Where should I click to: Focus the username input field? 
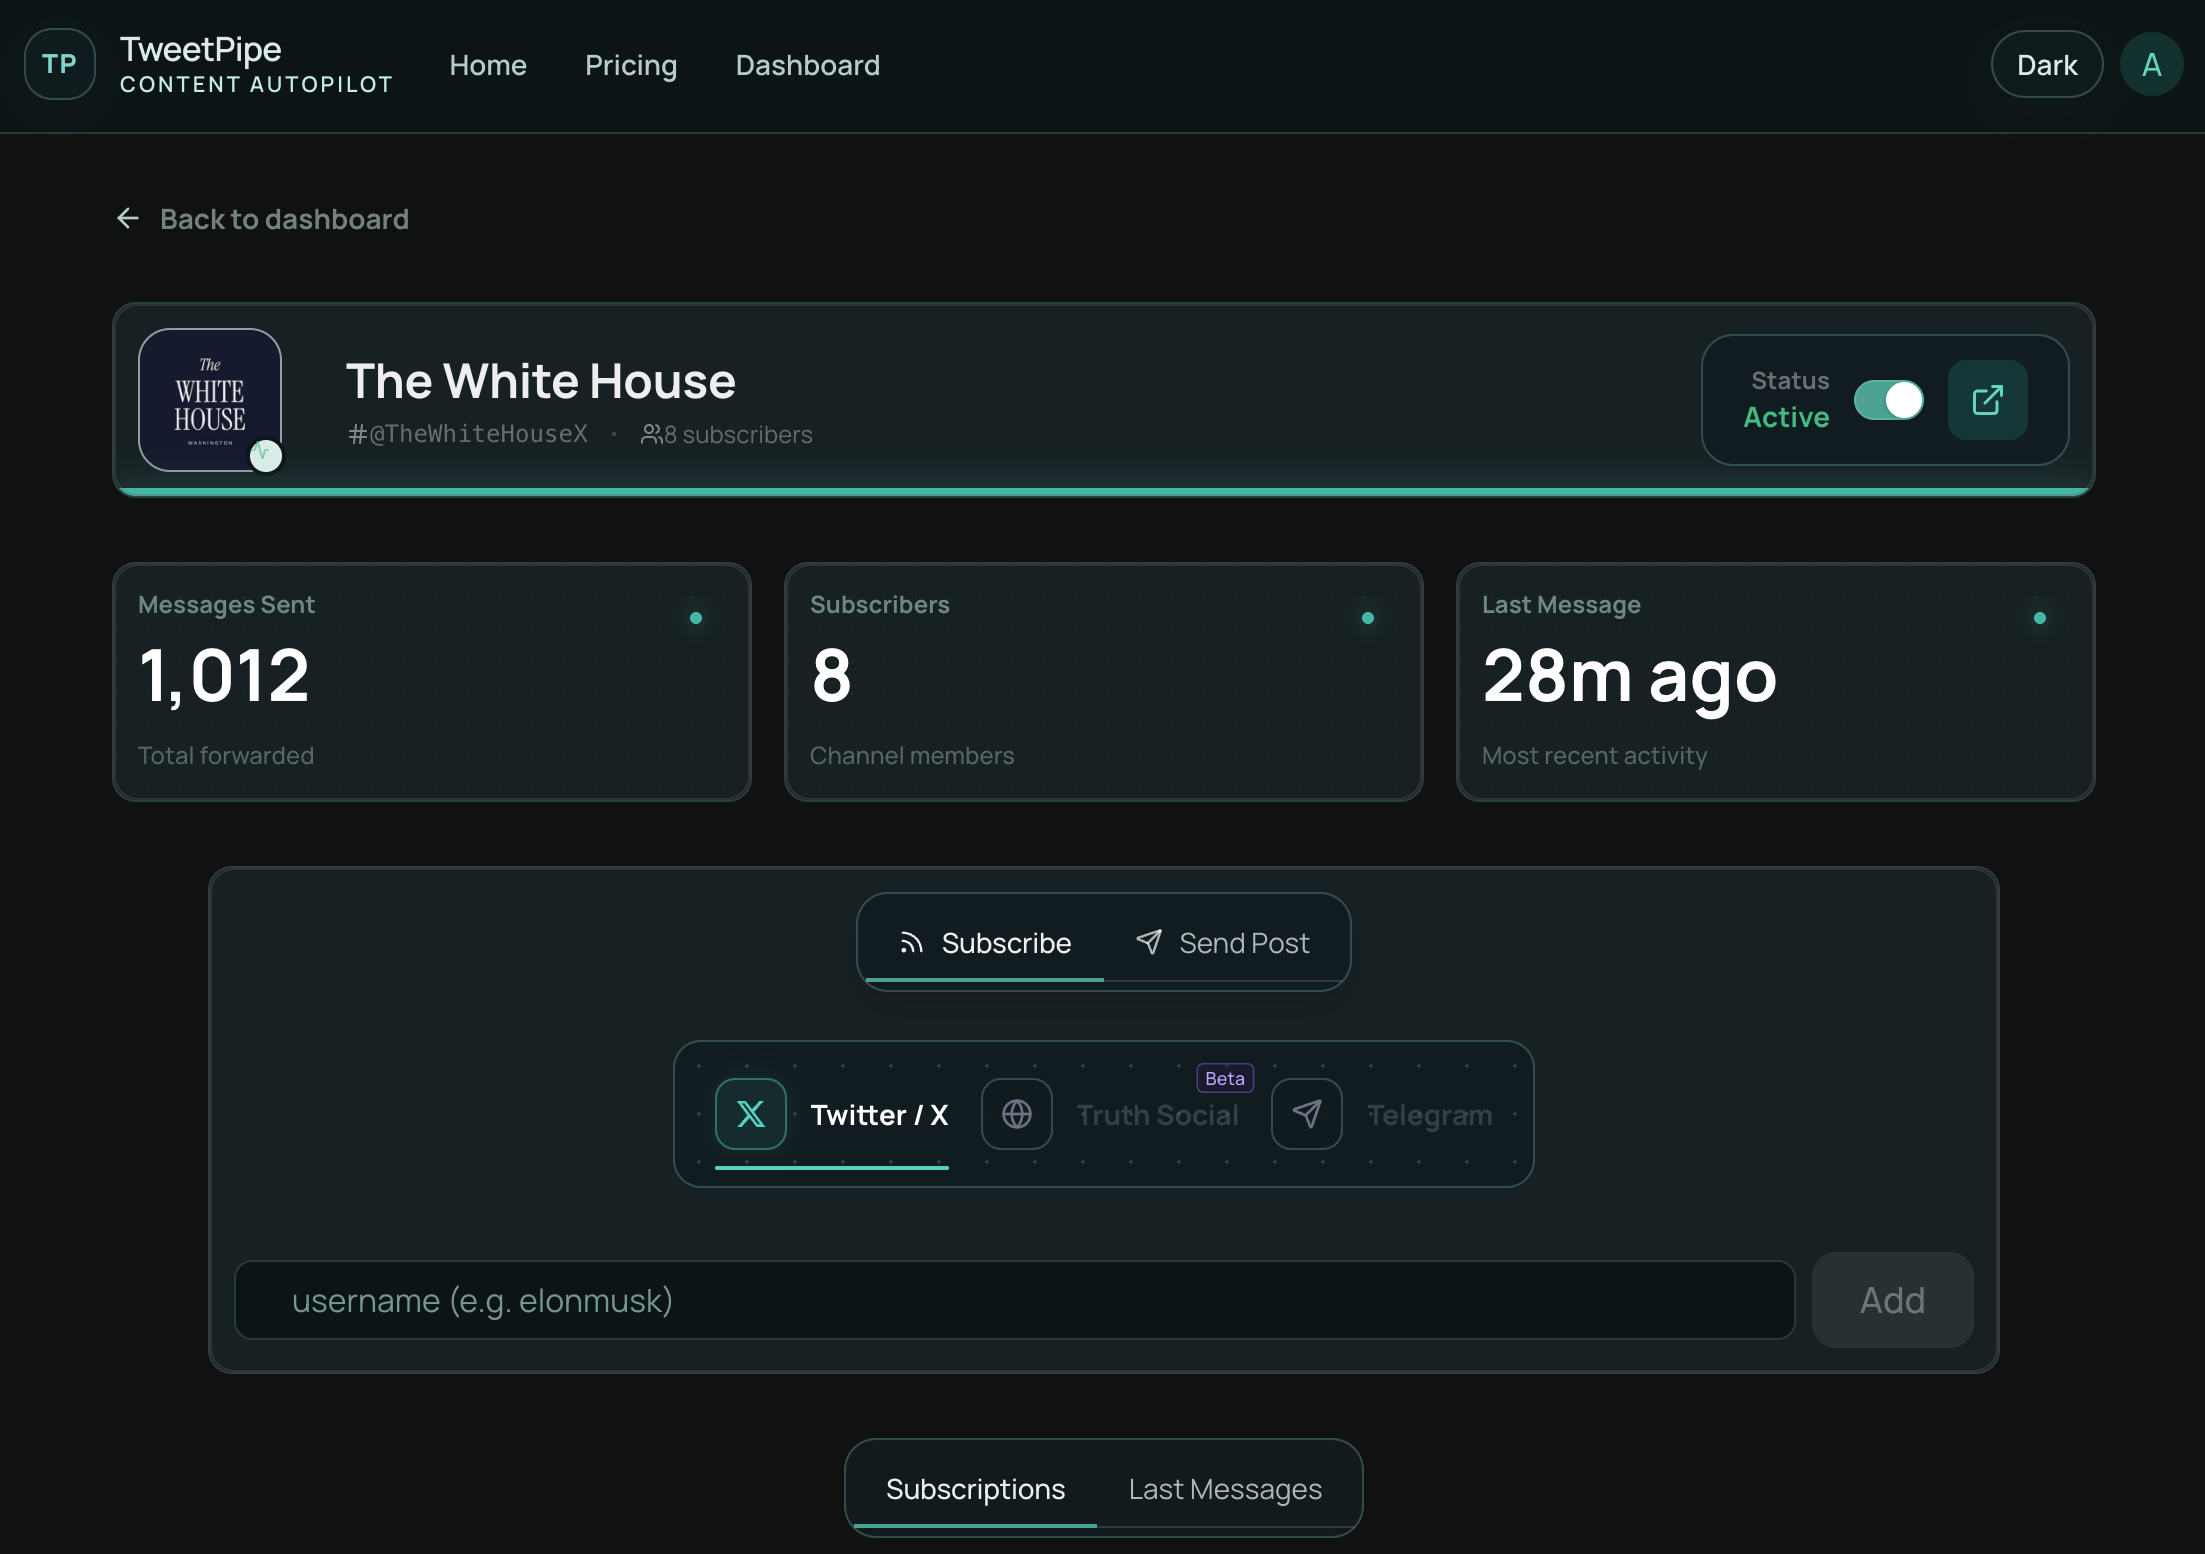tap(1014, 1300)
